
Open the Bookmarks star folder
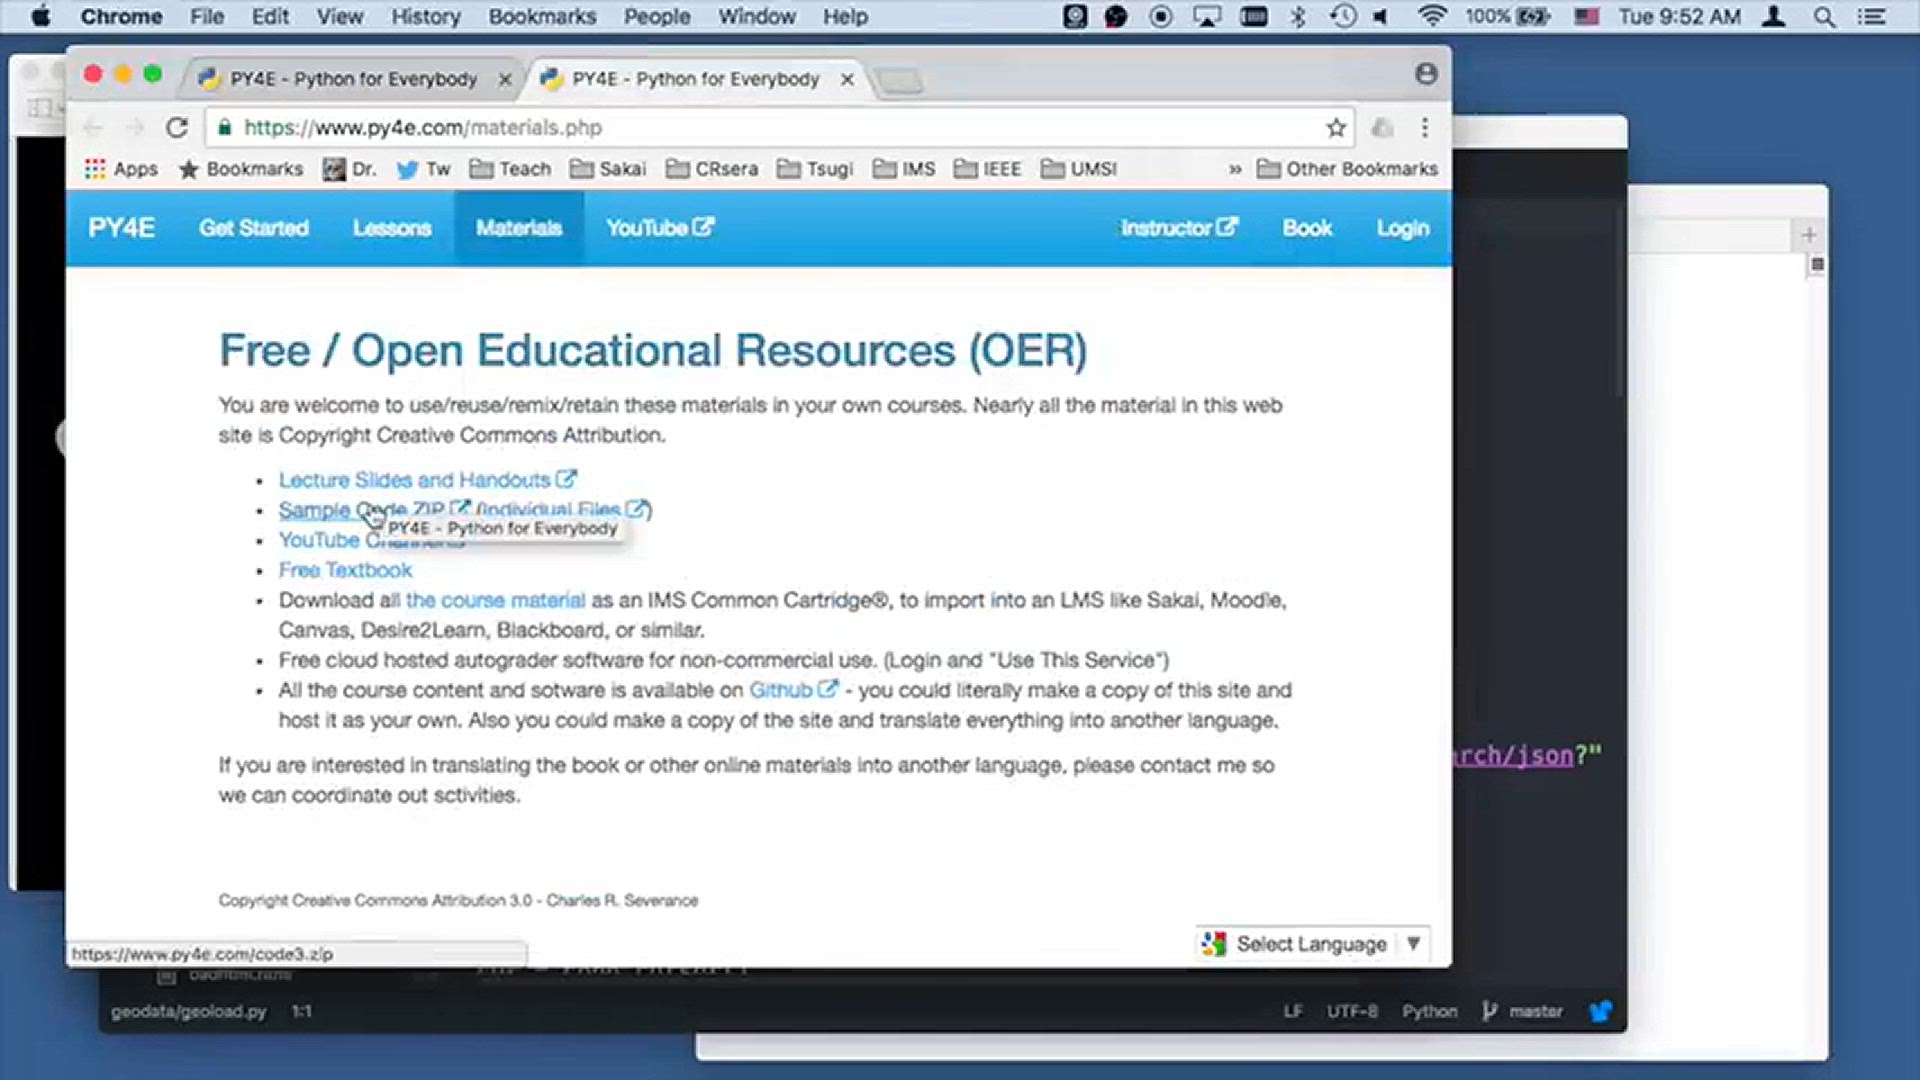(240, 169)
